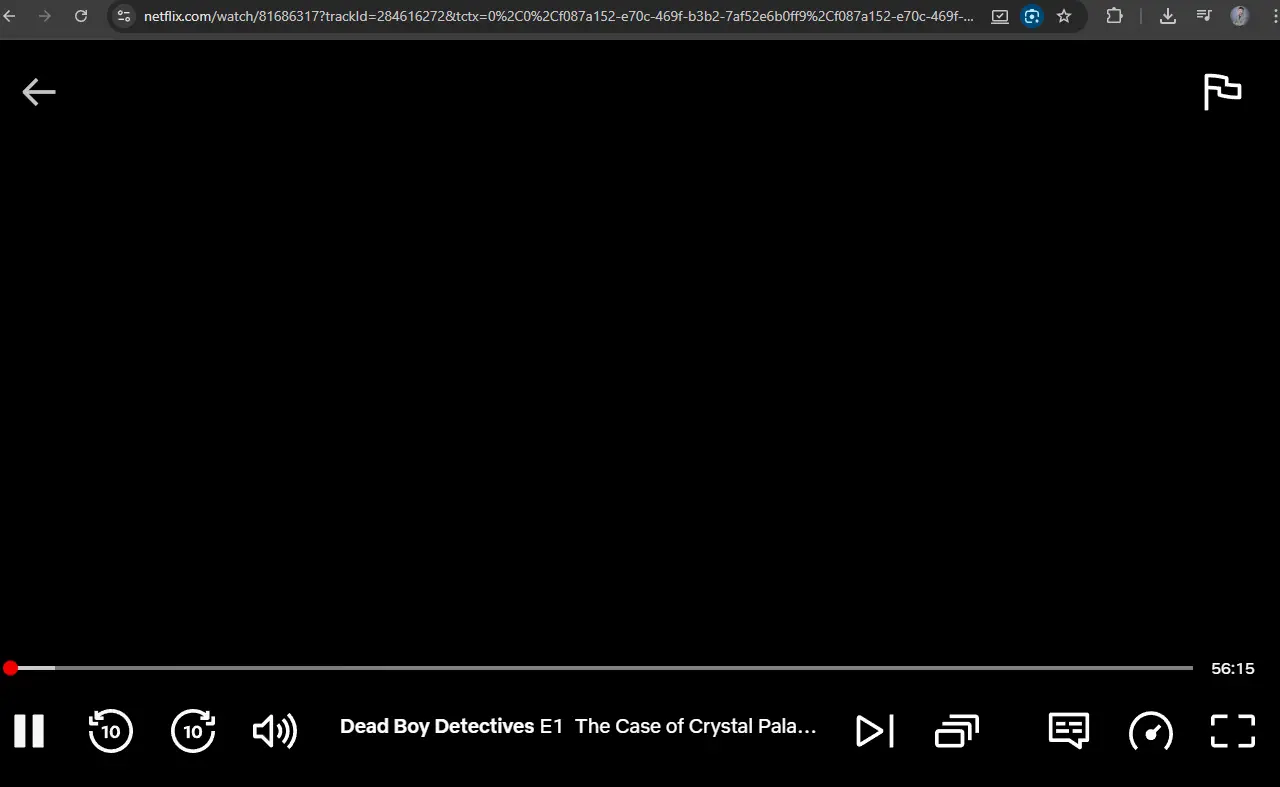Click the red playhead on progress bar

10,668
